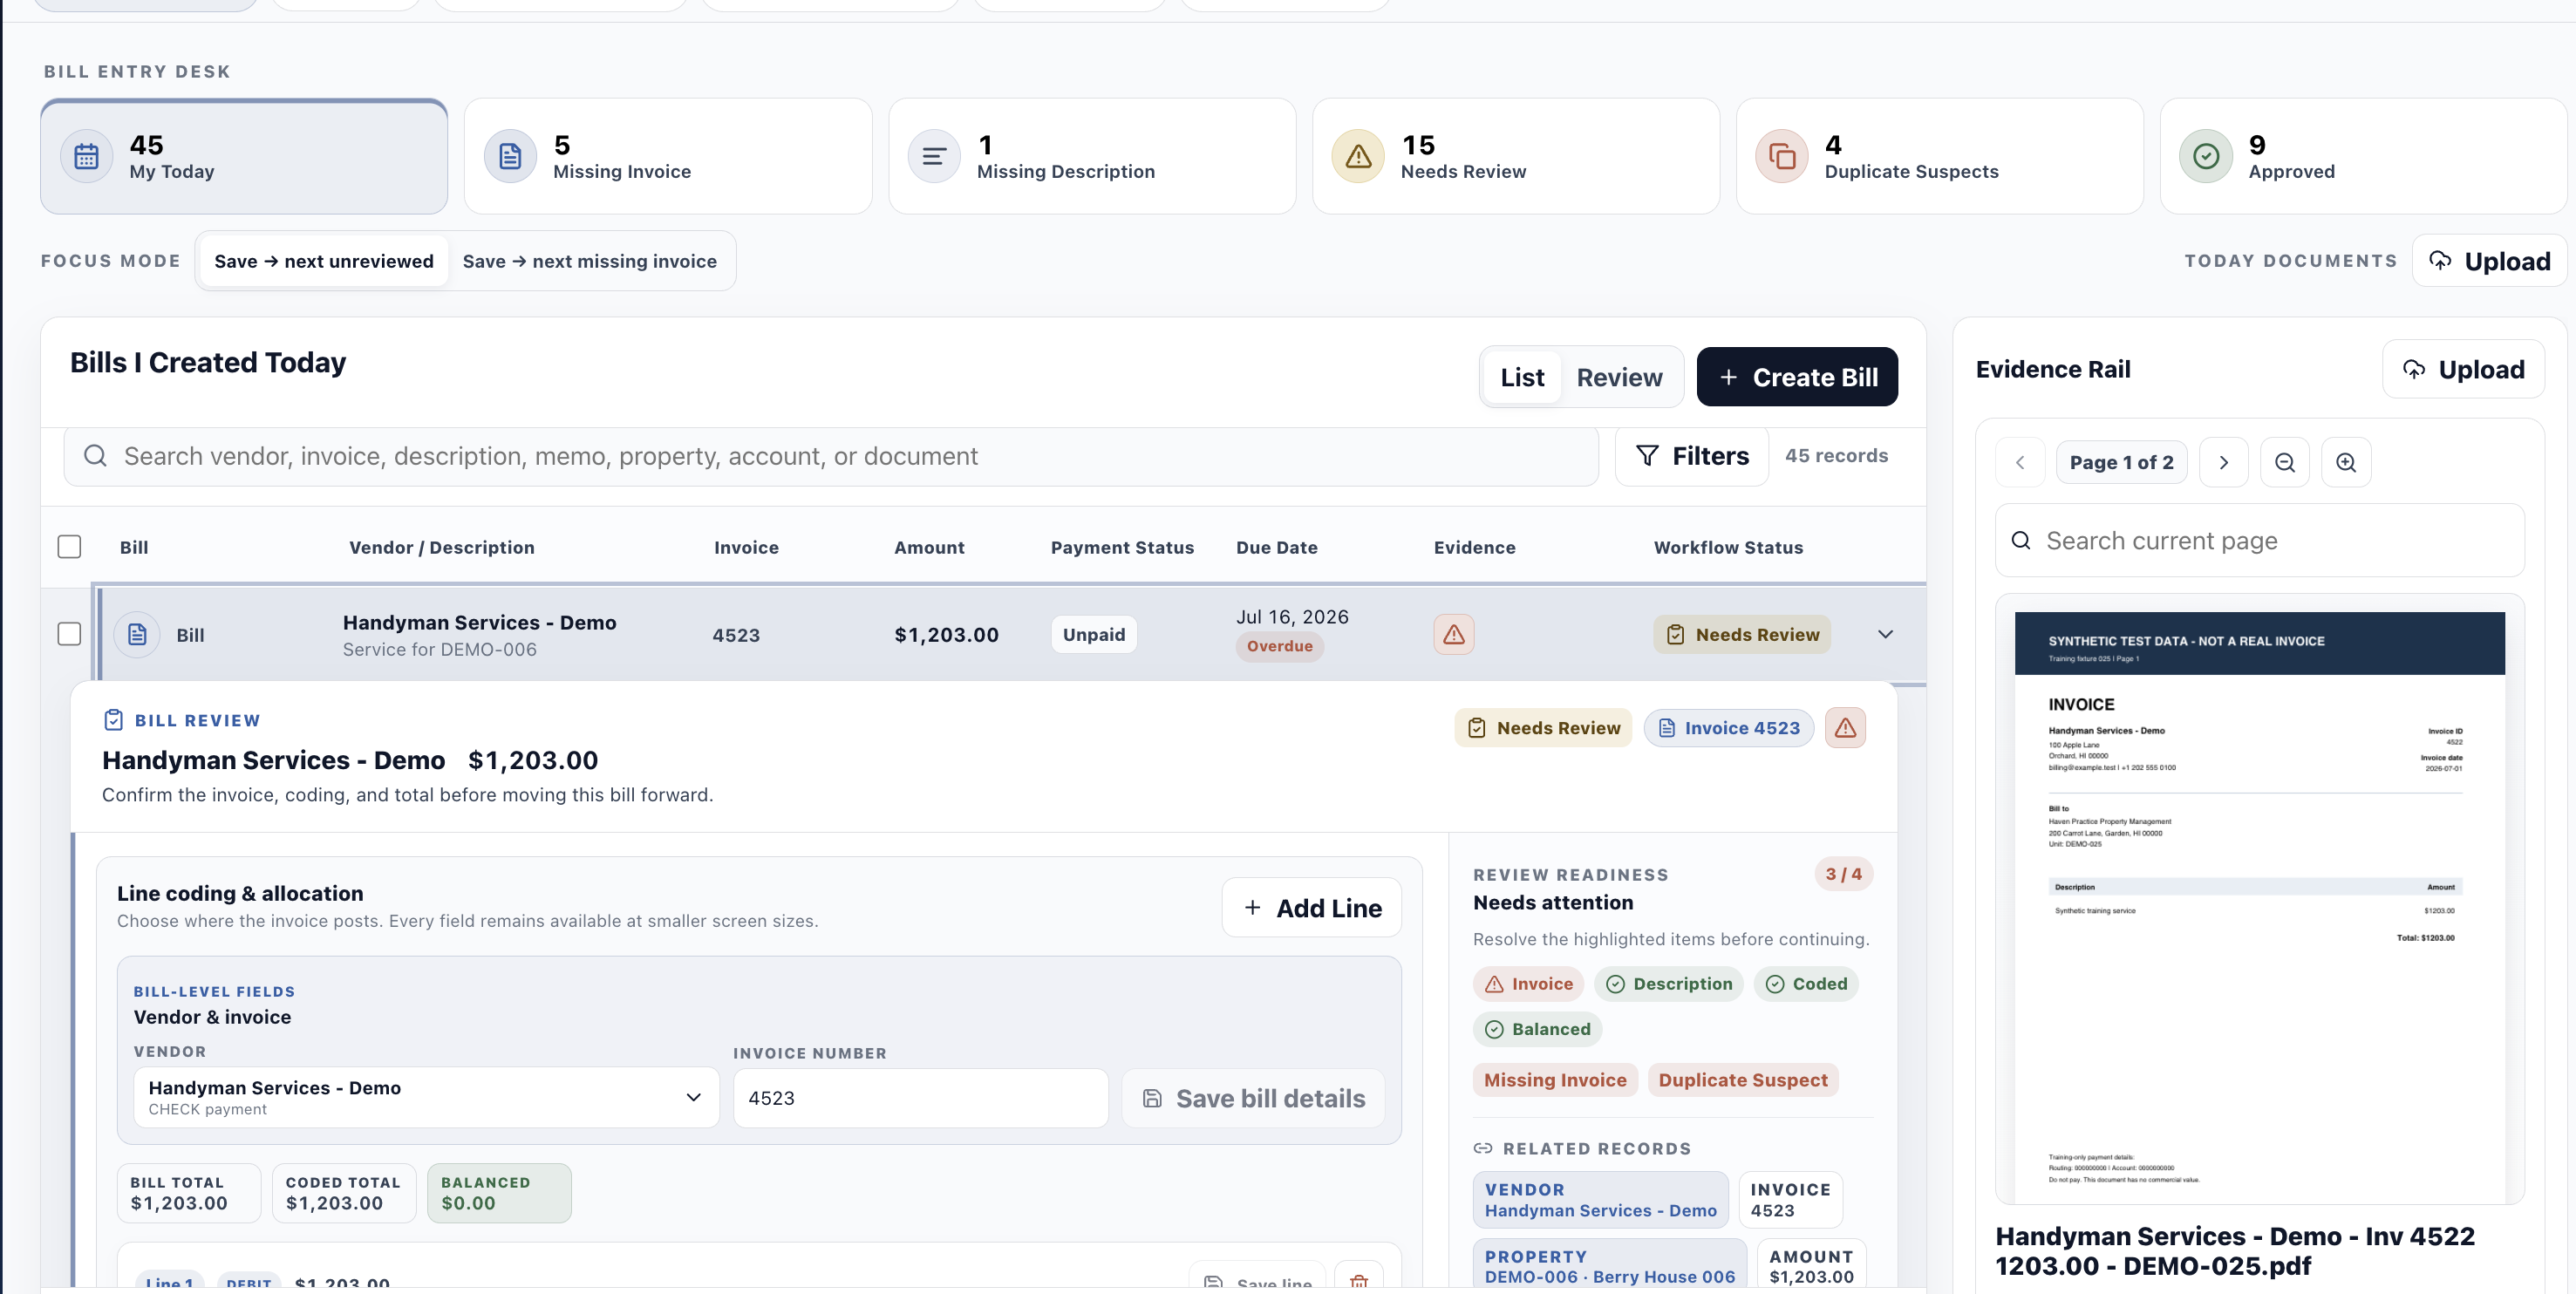This screenshot has height=1294, width=2576.
Task: Go to previous page in Evidence Rail
Action: coord(2020,462)
